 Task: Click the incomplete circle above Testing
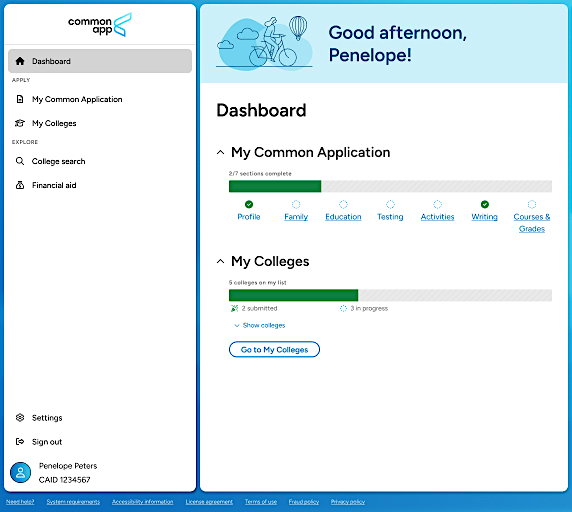(x=390, y=204)
